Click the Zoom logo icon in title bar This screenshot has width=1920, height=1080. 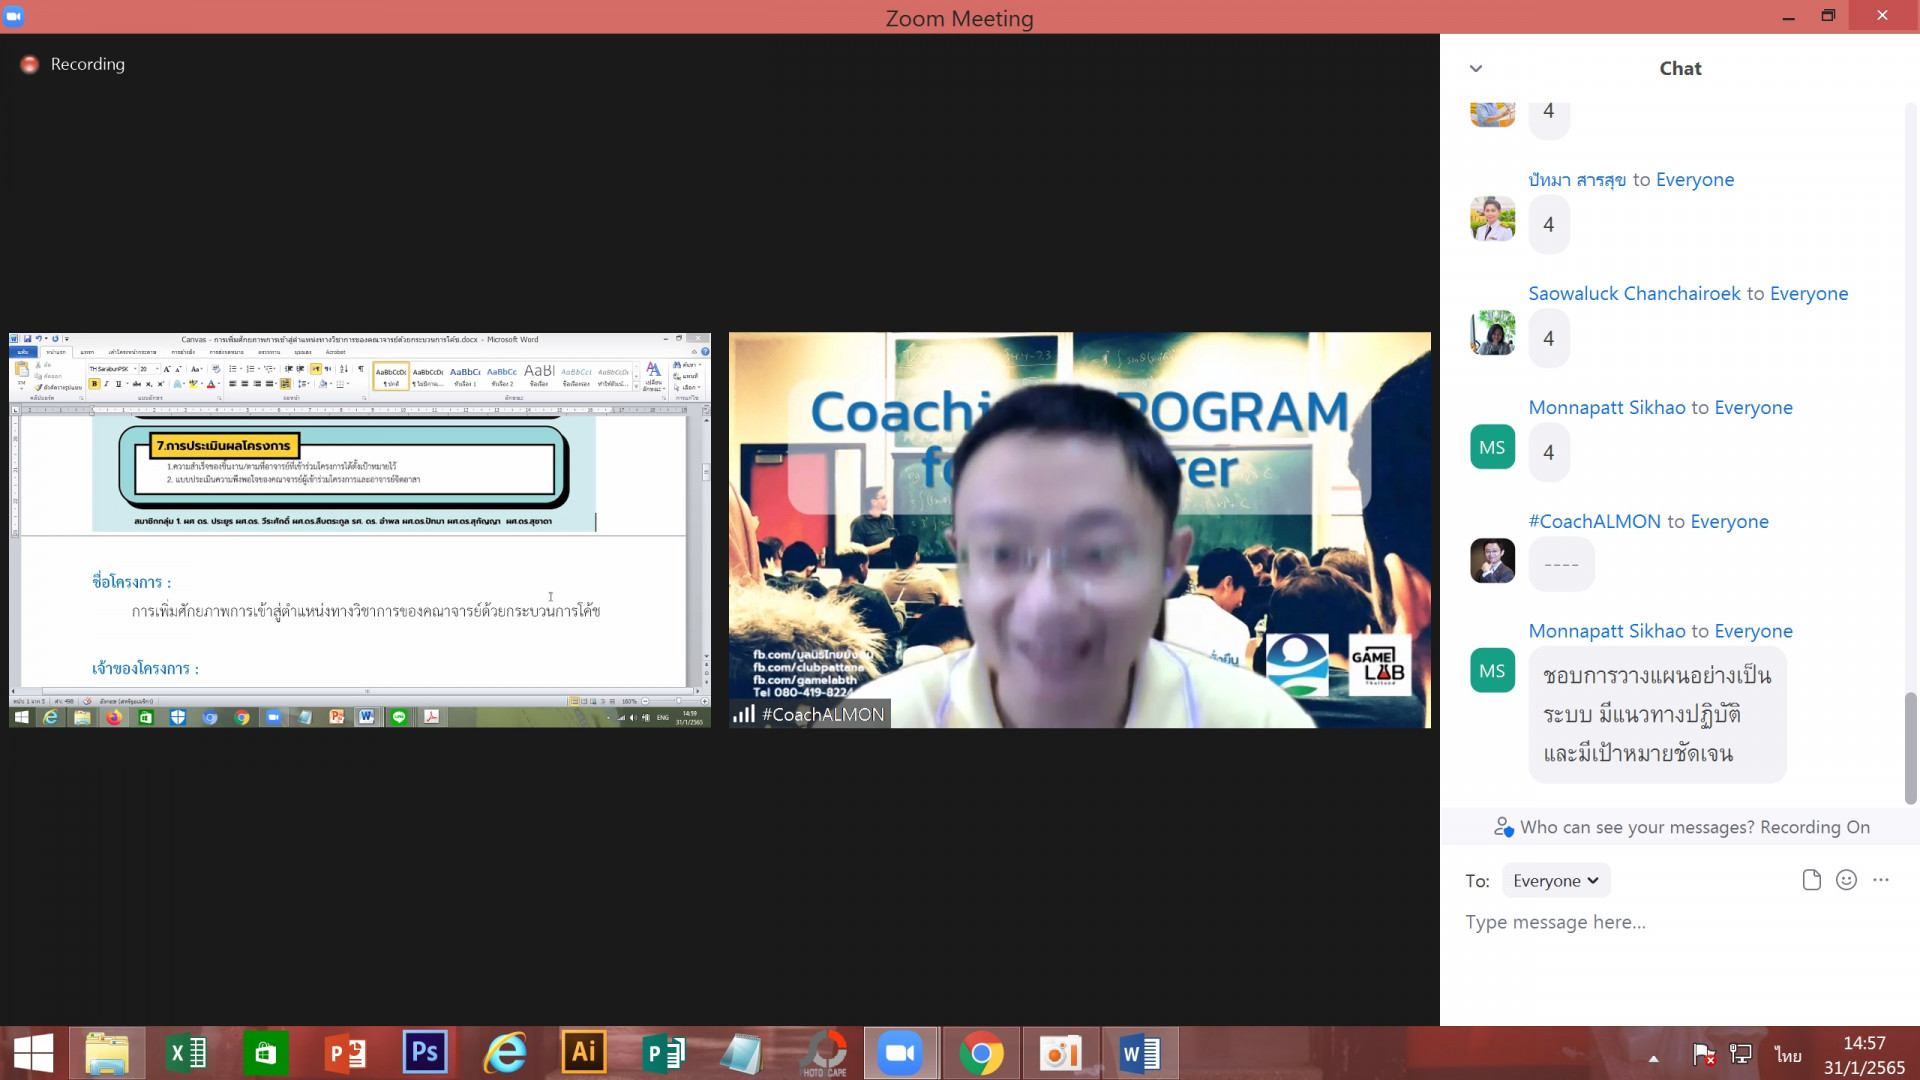click(x=14, y=17)
